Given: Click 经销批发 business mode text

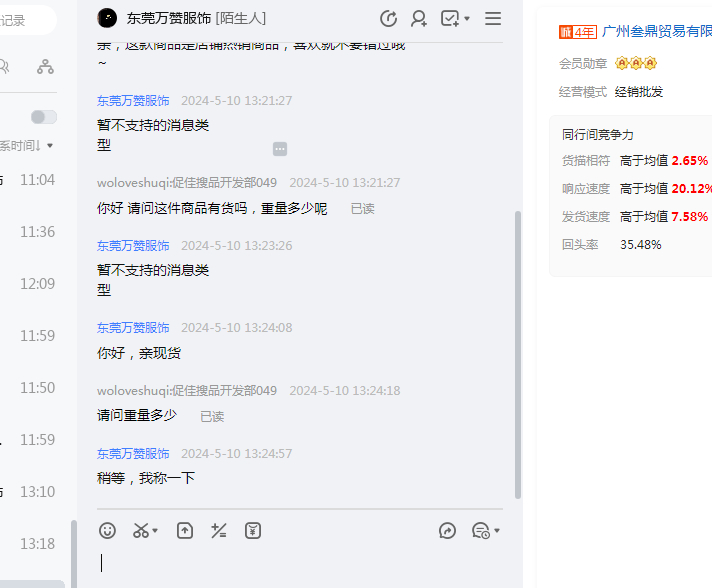Looking at the screenshot, I should 639,92.
